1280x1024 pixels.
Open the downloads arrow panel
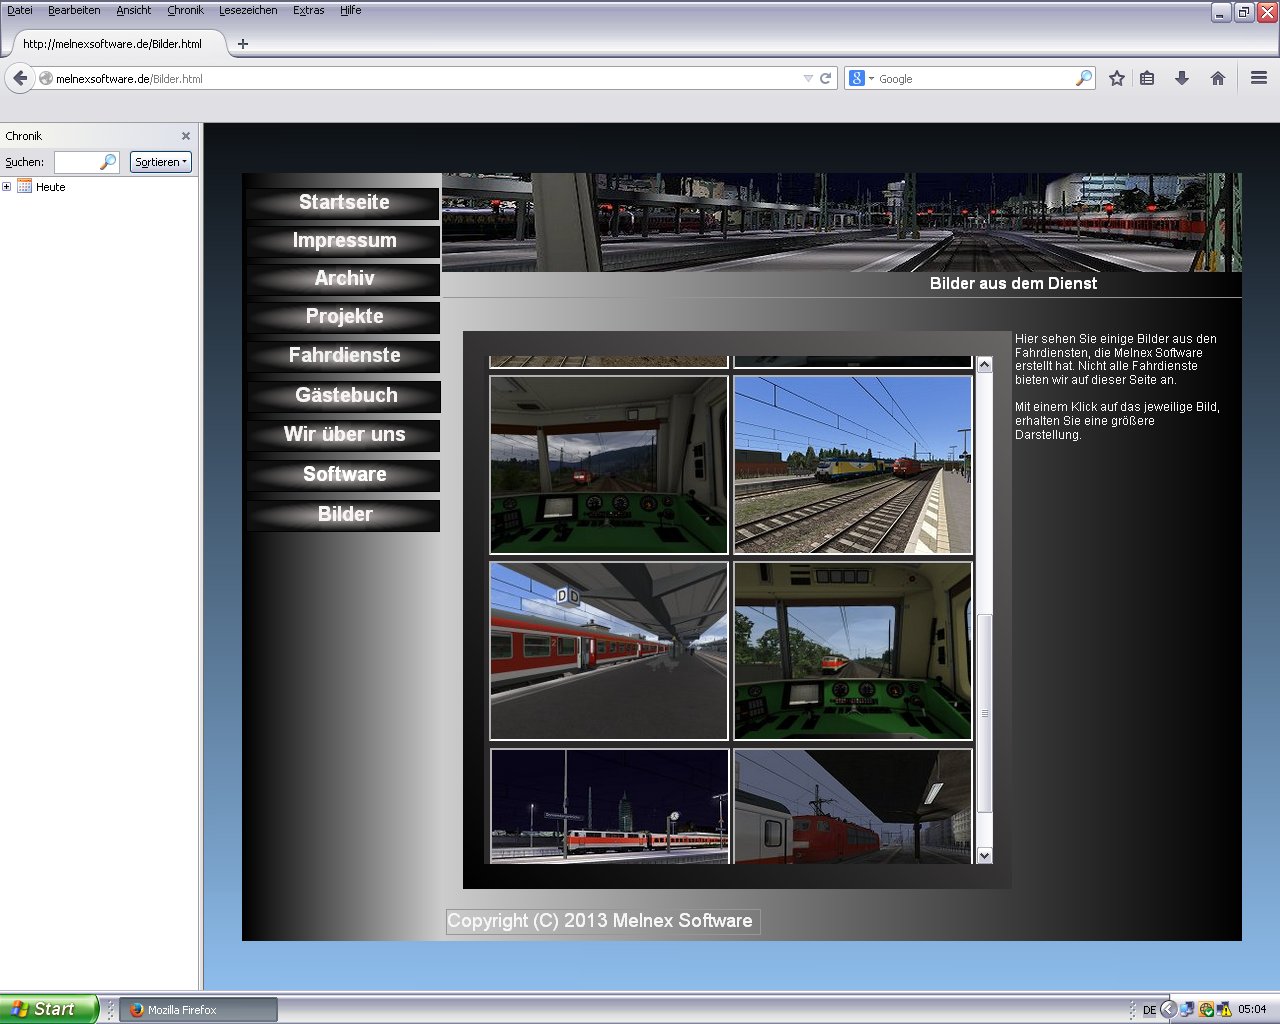pyautogui.click(x=1182, y=78)
